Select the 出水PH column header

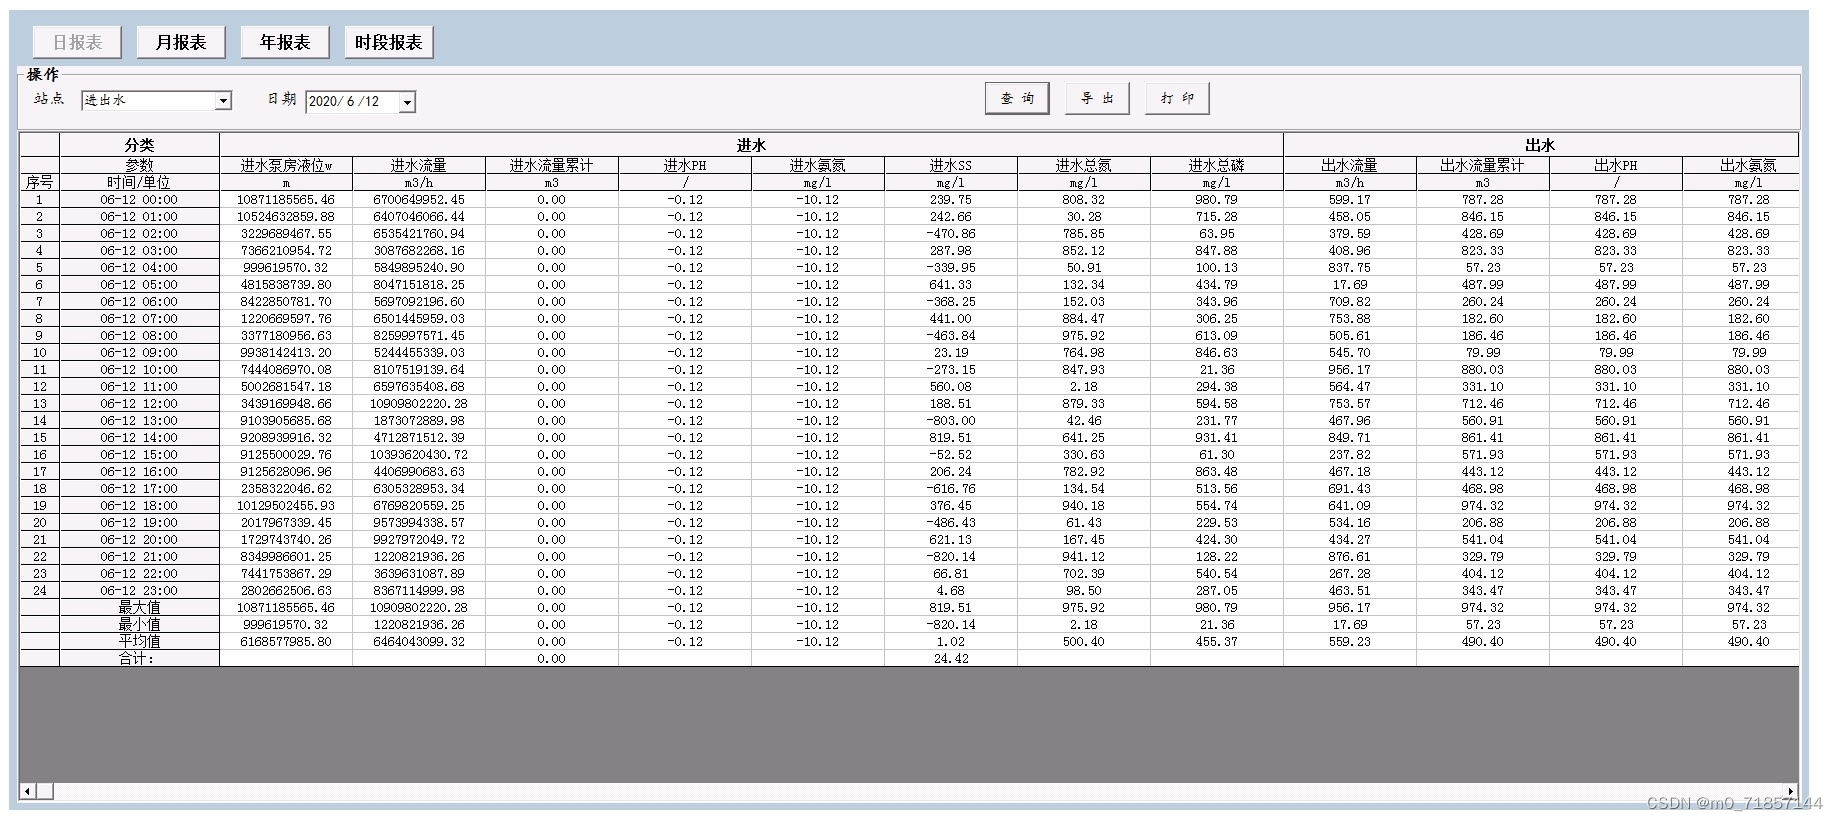click(1616, 165)
